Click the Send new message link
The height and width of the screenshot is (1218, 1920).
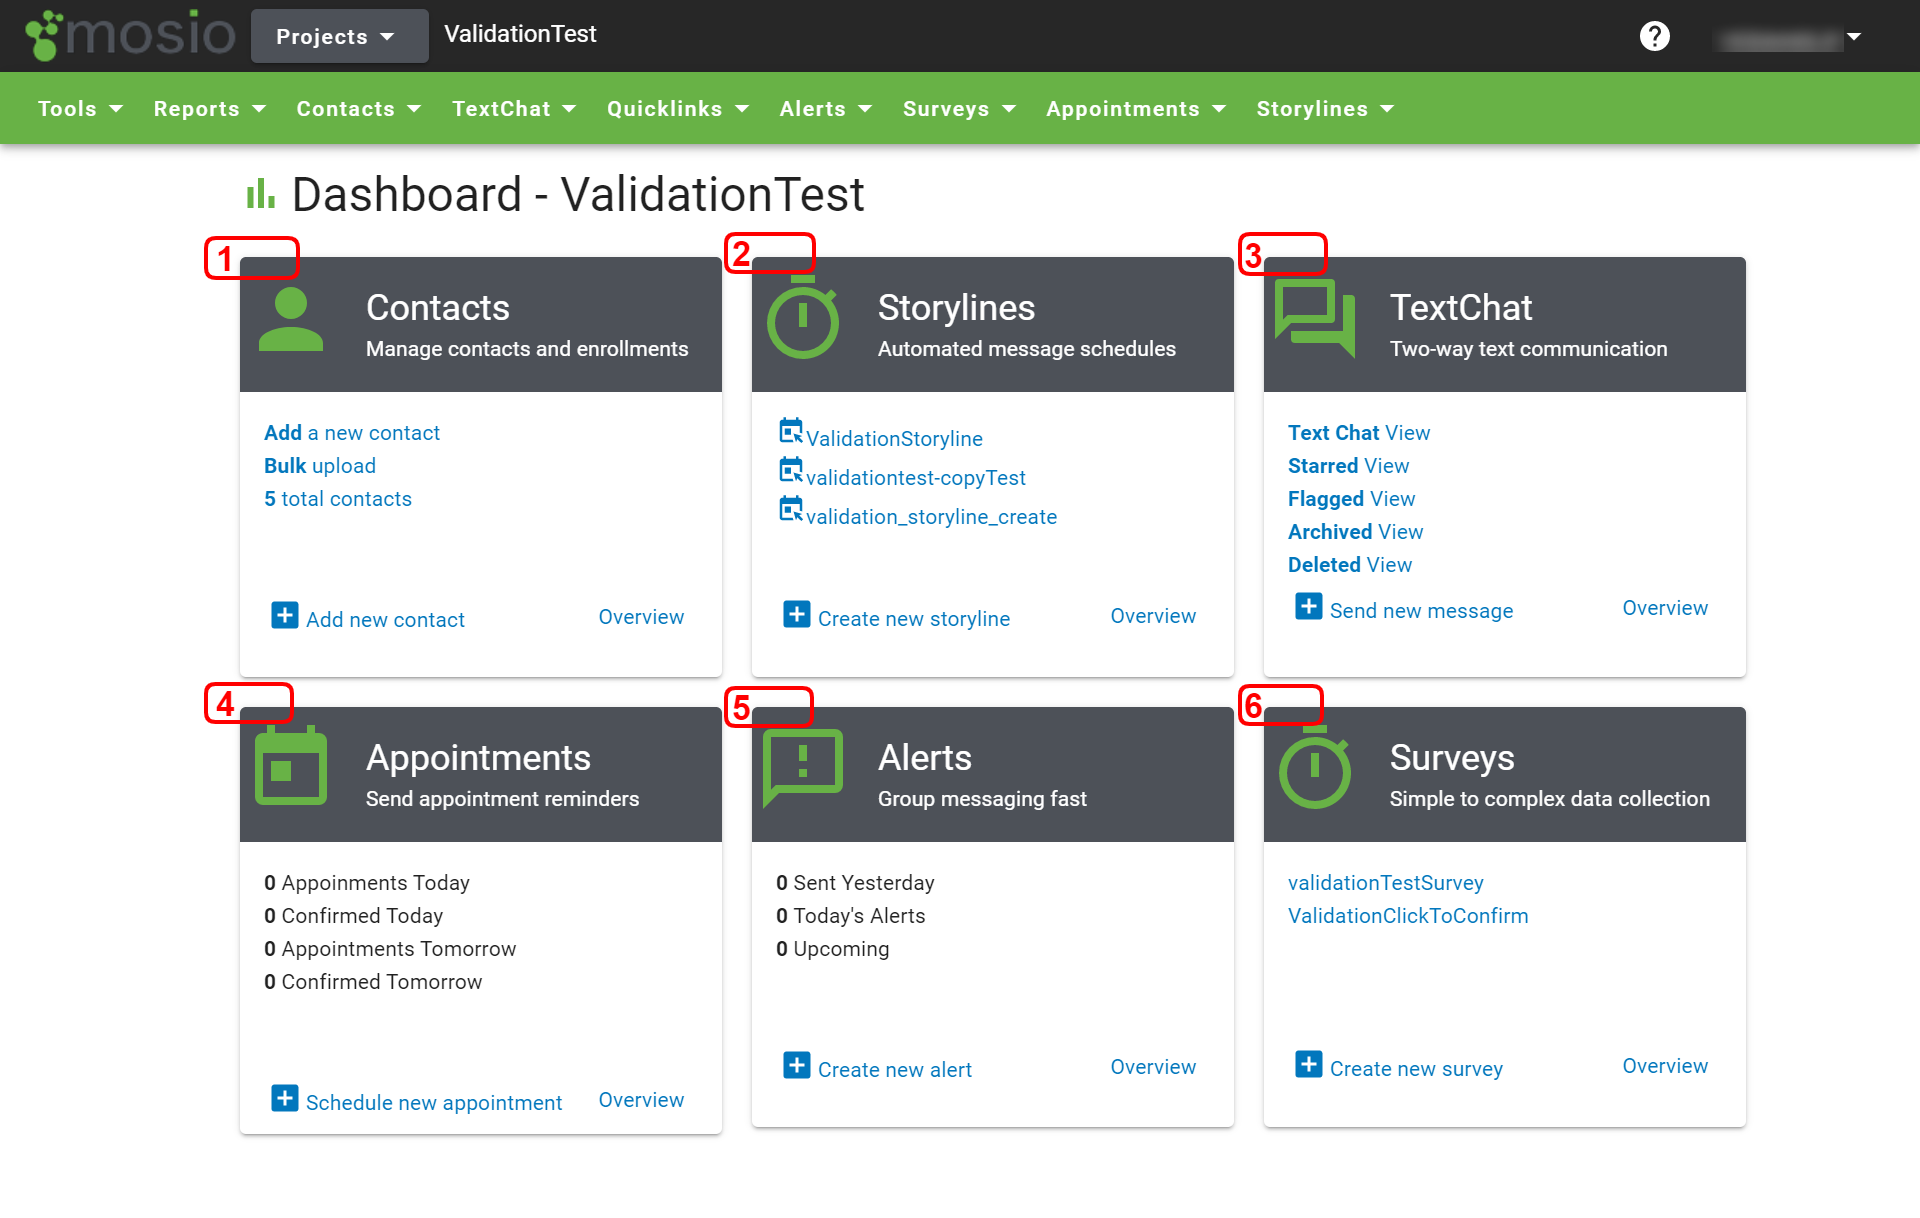1421,611
